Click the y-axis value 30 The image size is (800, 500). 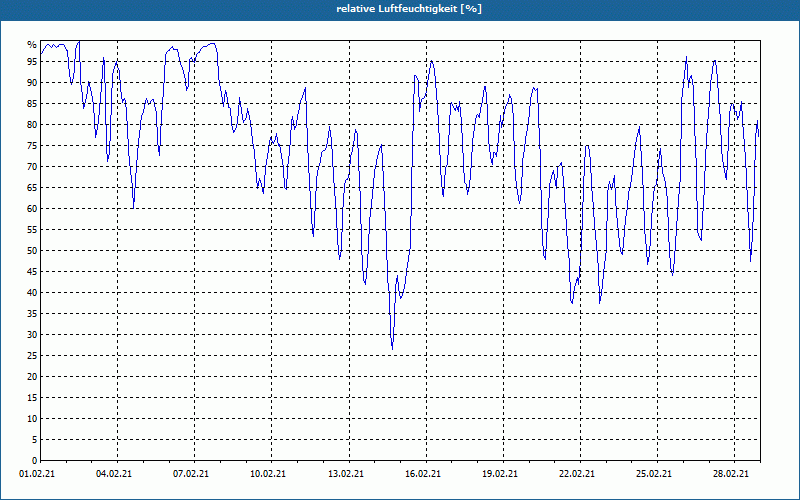[x=32, y=335]
